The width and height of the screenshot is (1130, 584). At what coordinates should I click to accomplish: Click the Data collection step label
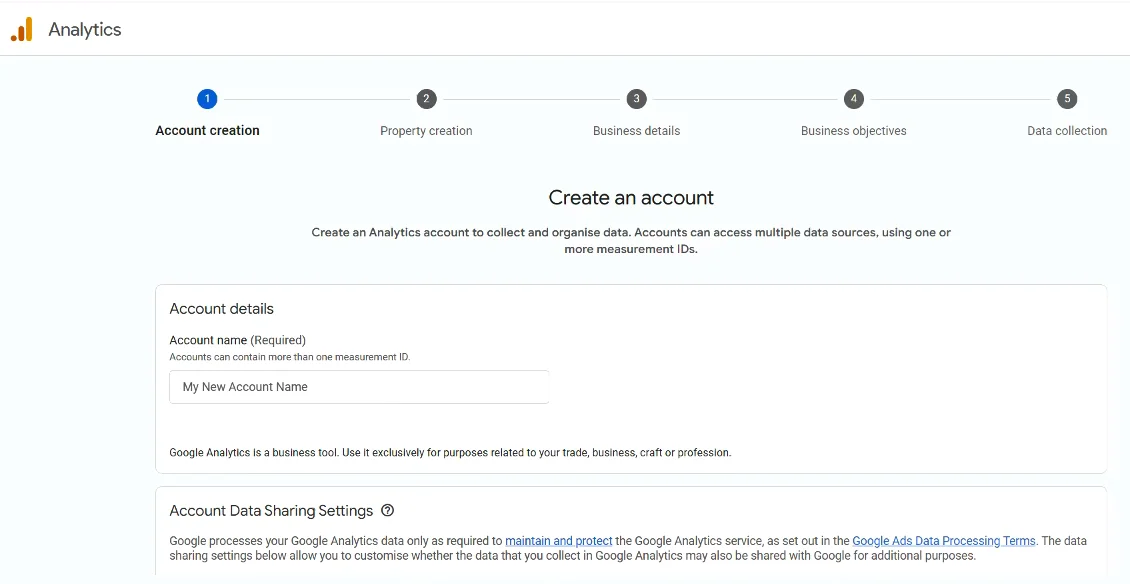[1067, 130]
